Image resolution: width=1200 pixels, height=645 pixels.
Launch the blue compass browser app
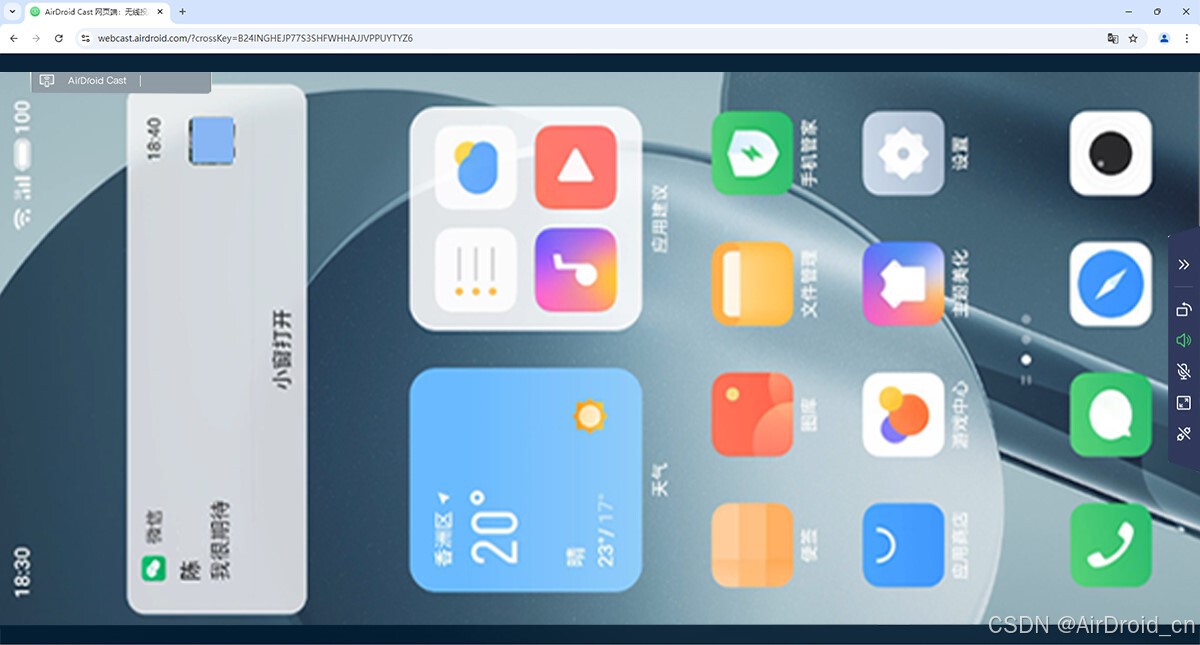point(1111,284)
